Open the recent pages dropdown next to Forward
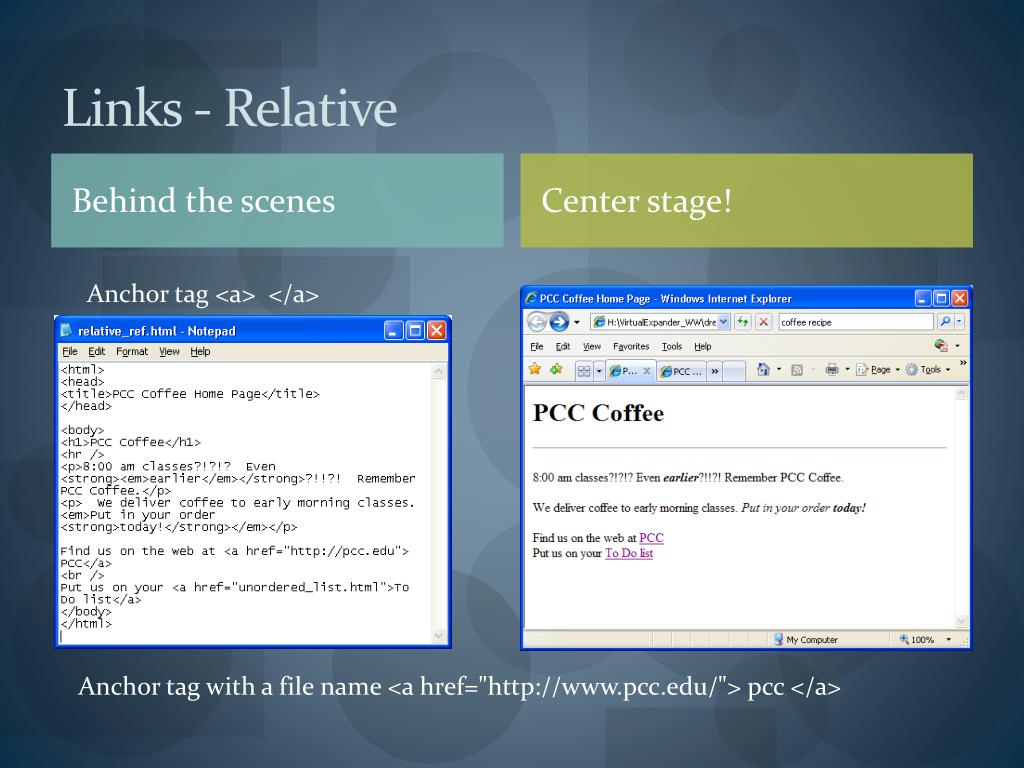 coord(577,323)
